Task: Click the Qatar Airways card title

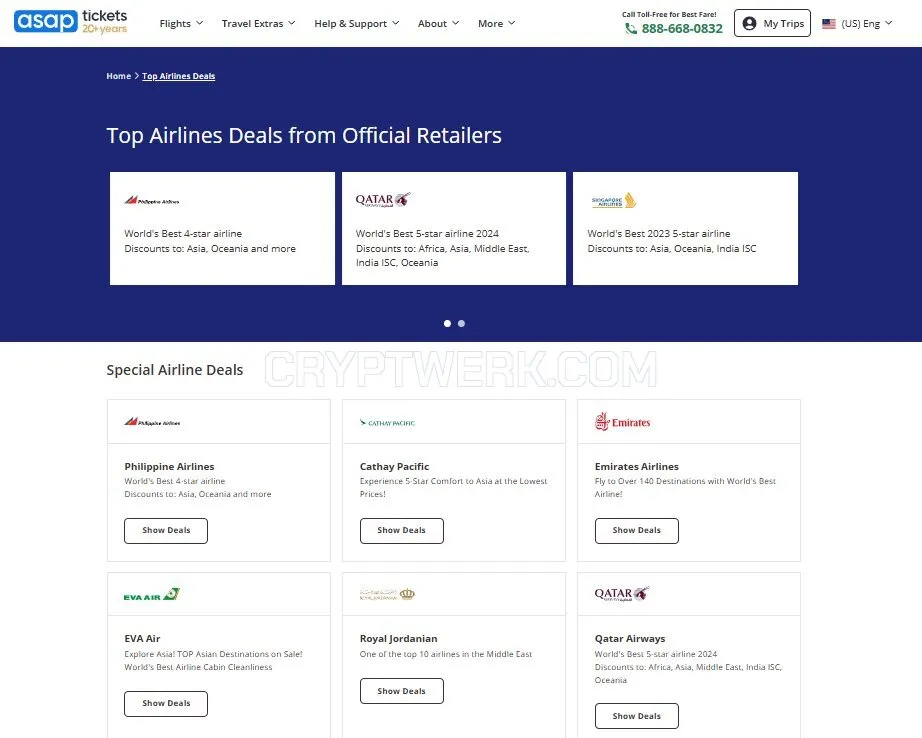Action: tap(630, 639)
